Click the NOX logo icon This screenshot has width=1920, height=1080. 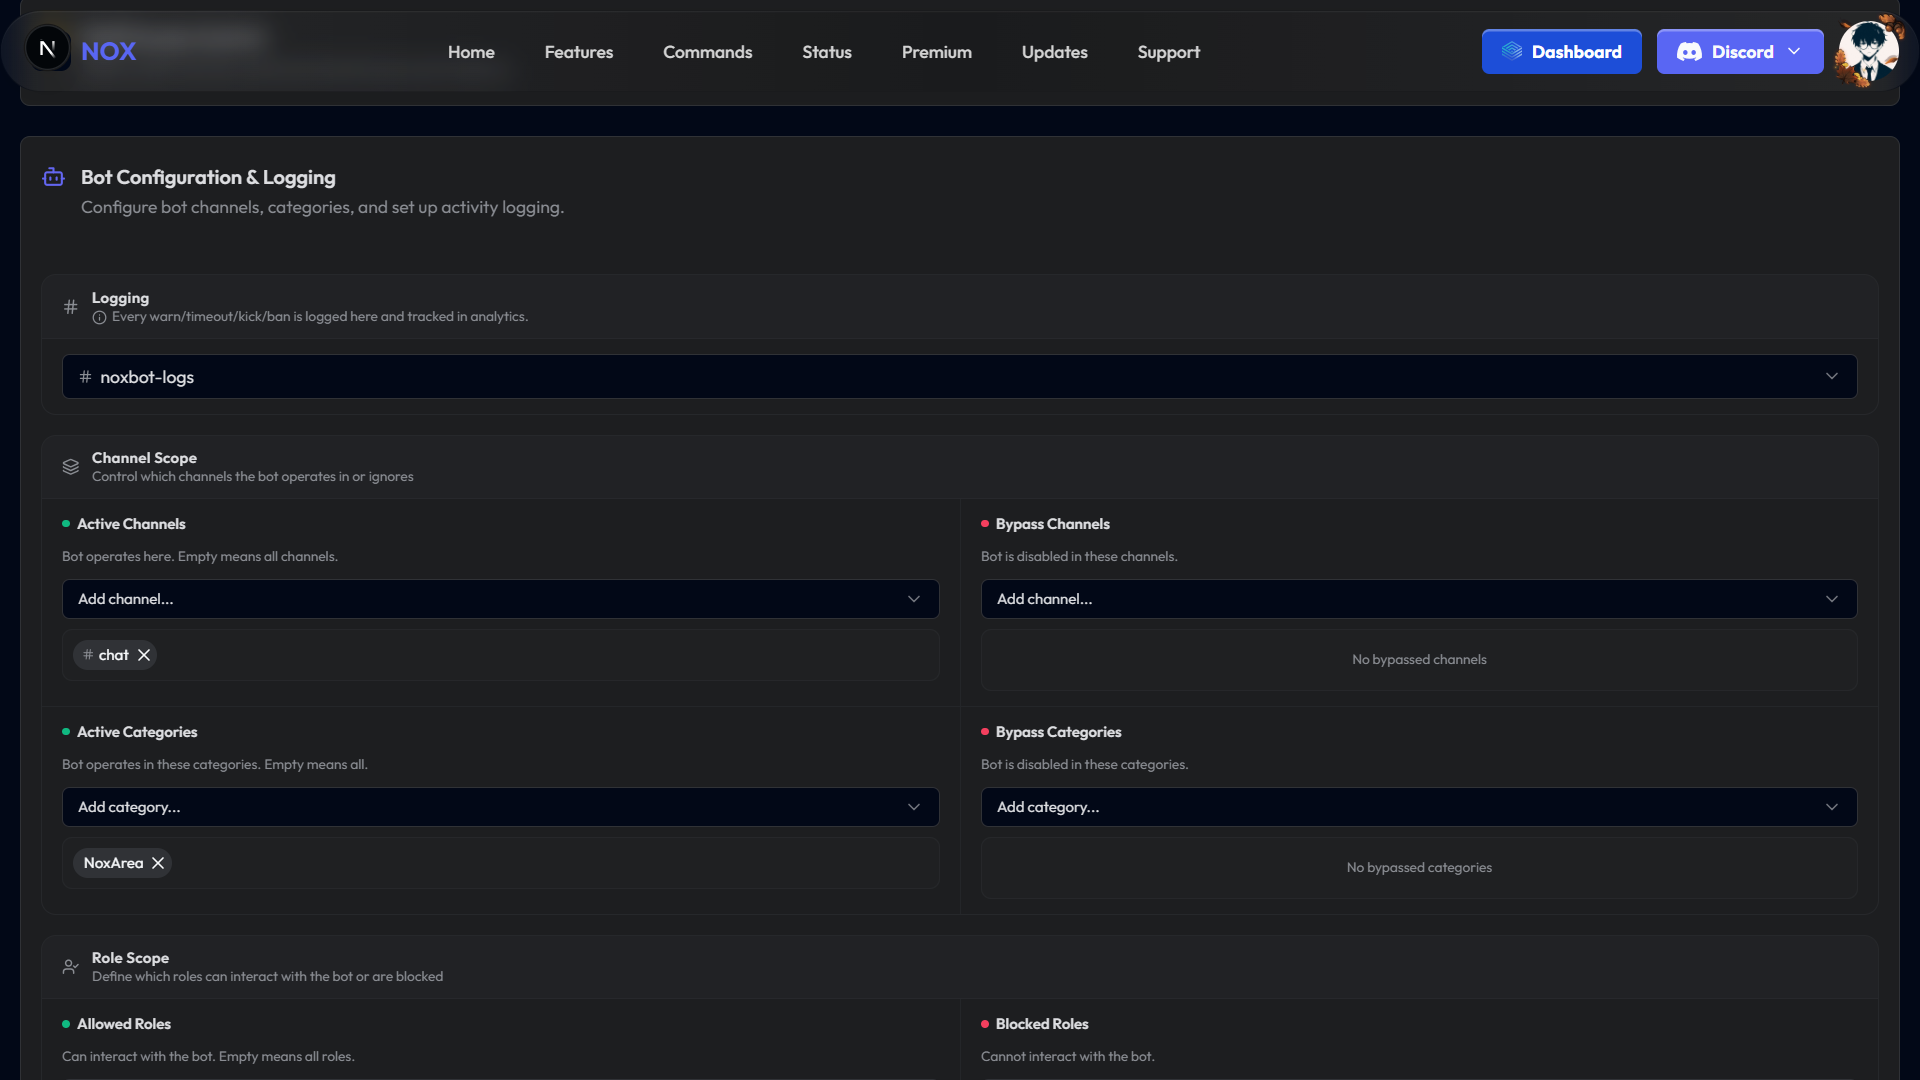47,49
